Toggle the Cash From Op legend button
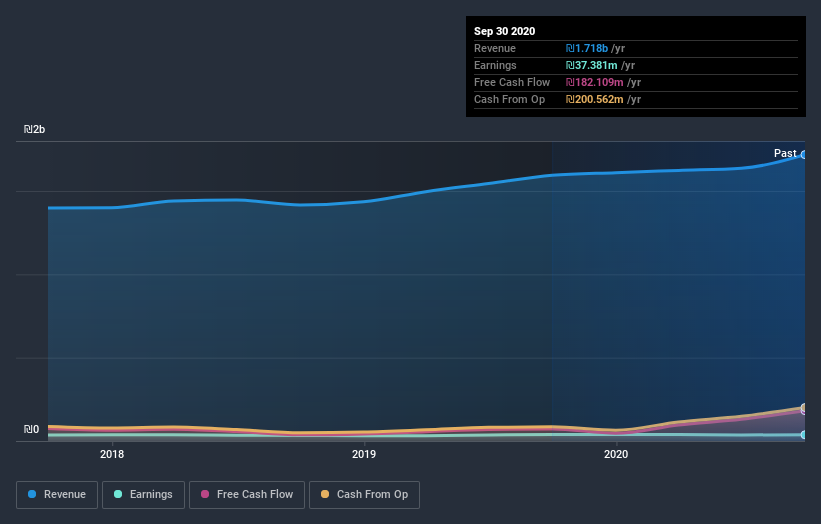The image size is (821, 524). [x=364, y=495]
